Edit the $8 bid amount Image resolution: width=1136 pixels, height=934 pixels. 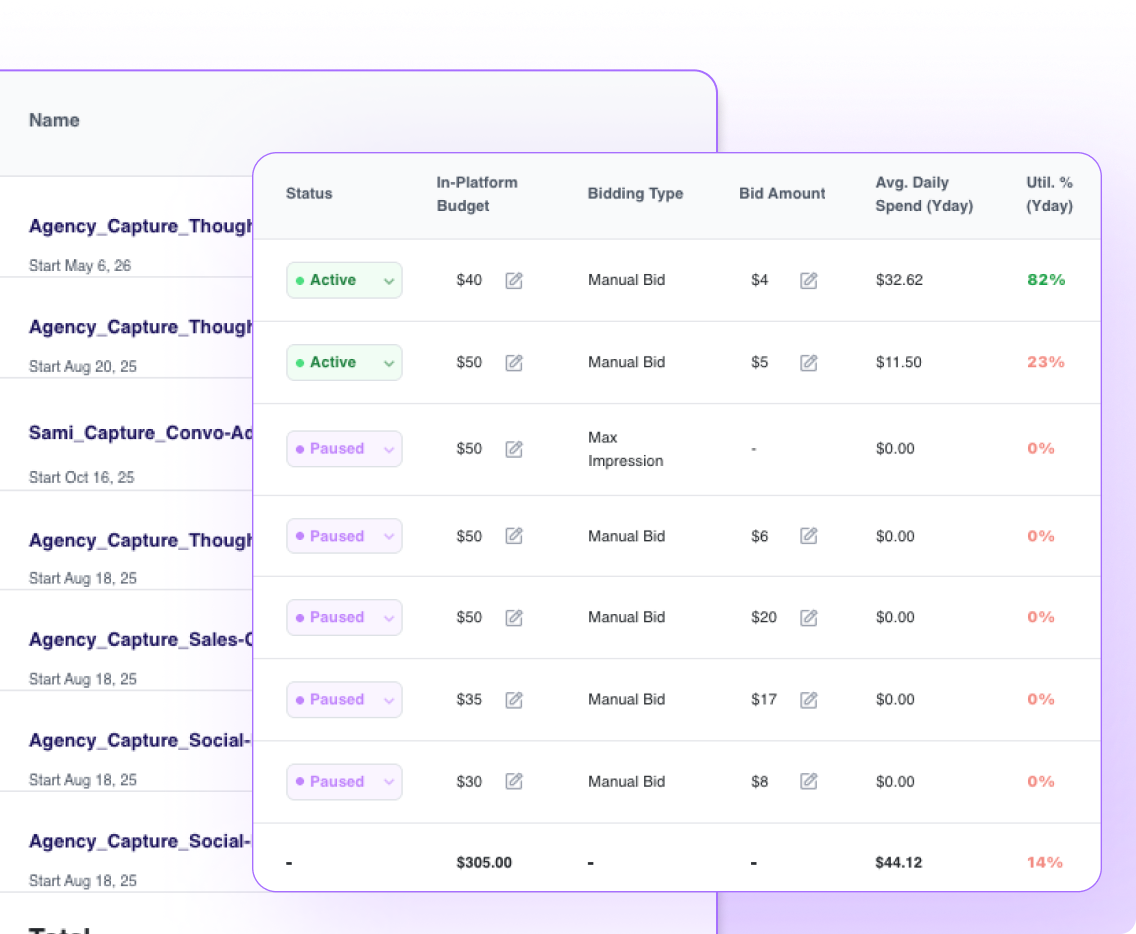pos(809,781)
